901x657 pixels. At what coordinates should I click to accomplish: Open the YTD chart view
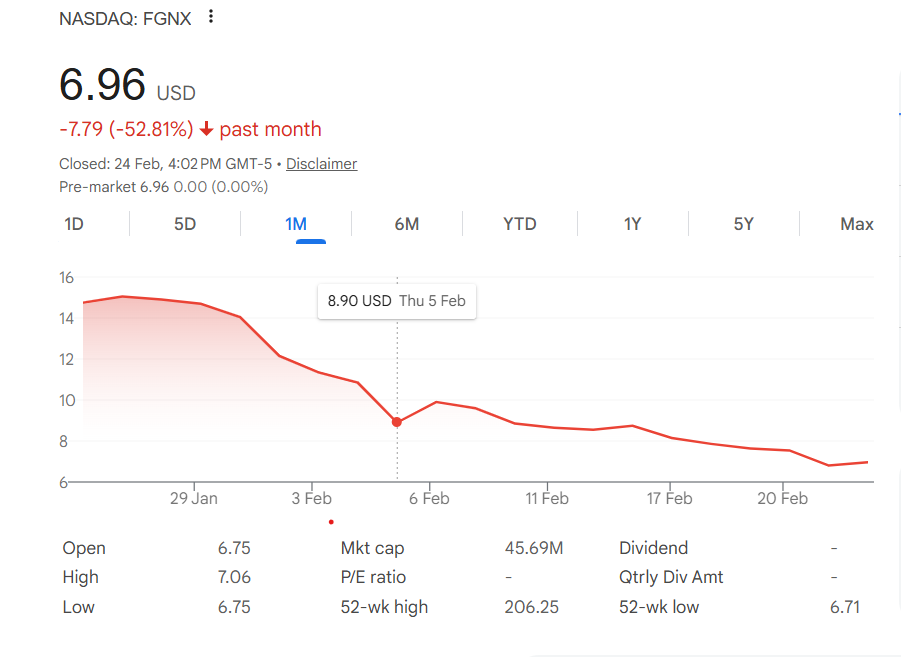click(x=519, y=223)
